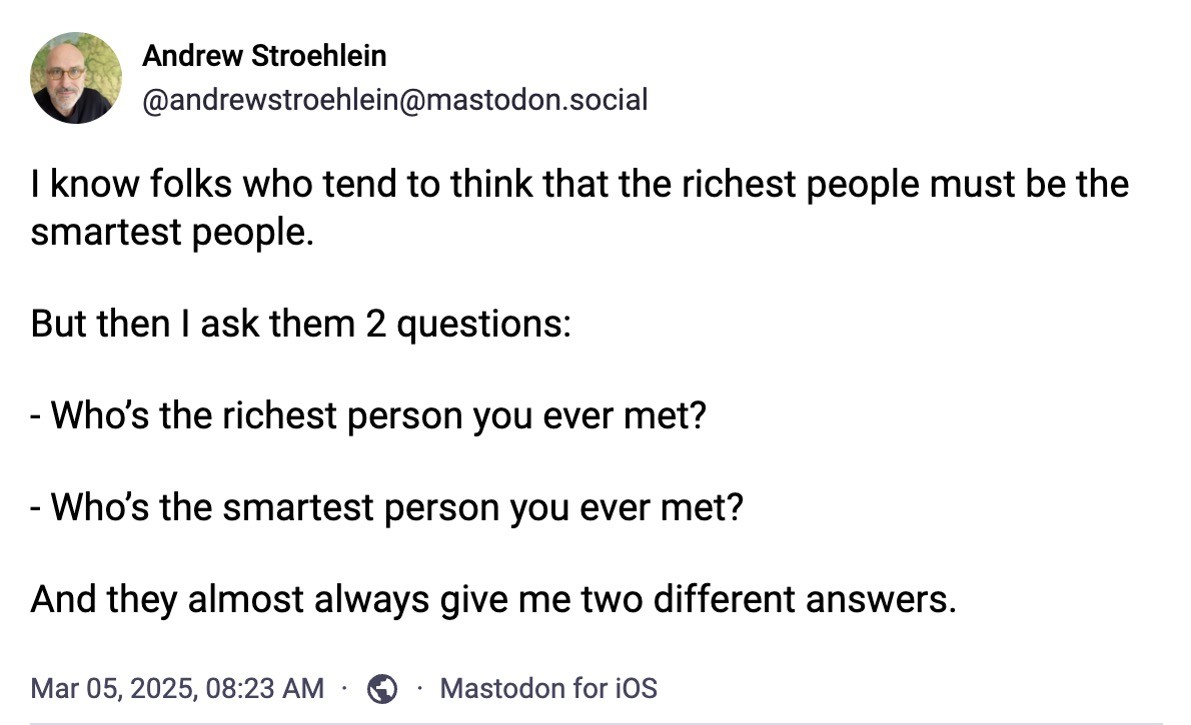
Task: Click the globe public visibility icon
Action: (381, 688)
